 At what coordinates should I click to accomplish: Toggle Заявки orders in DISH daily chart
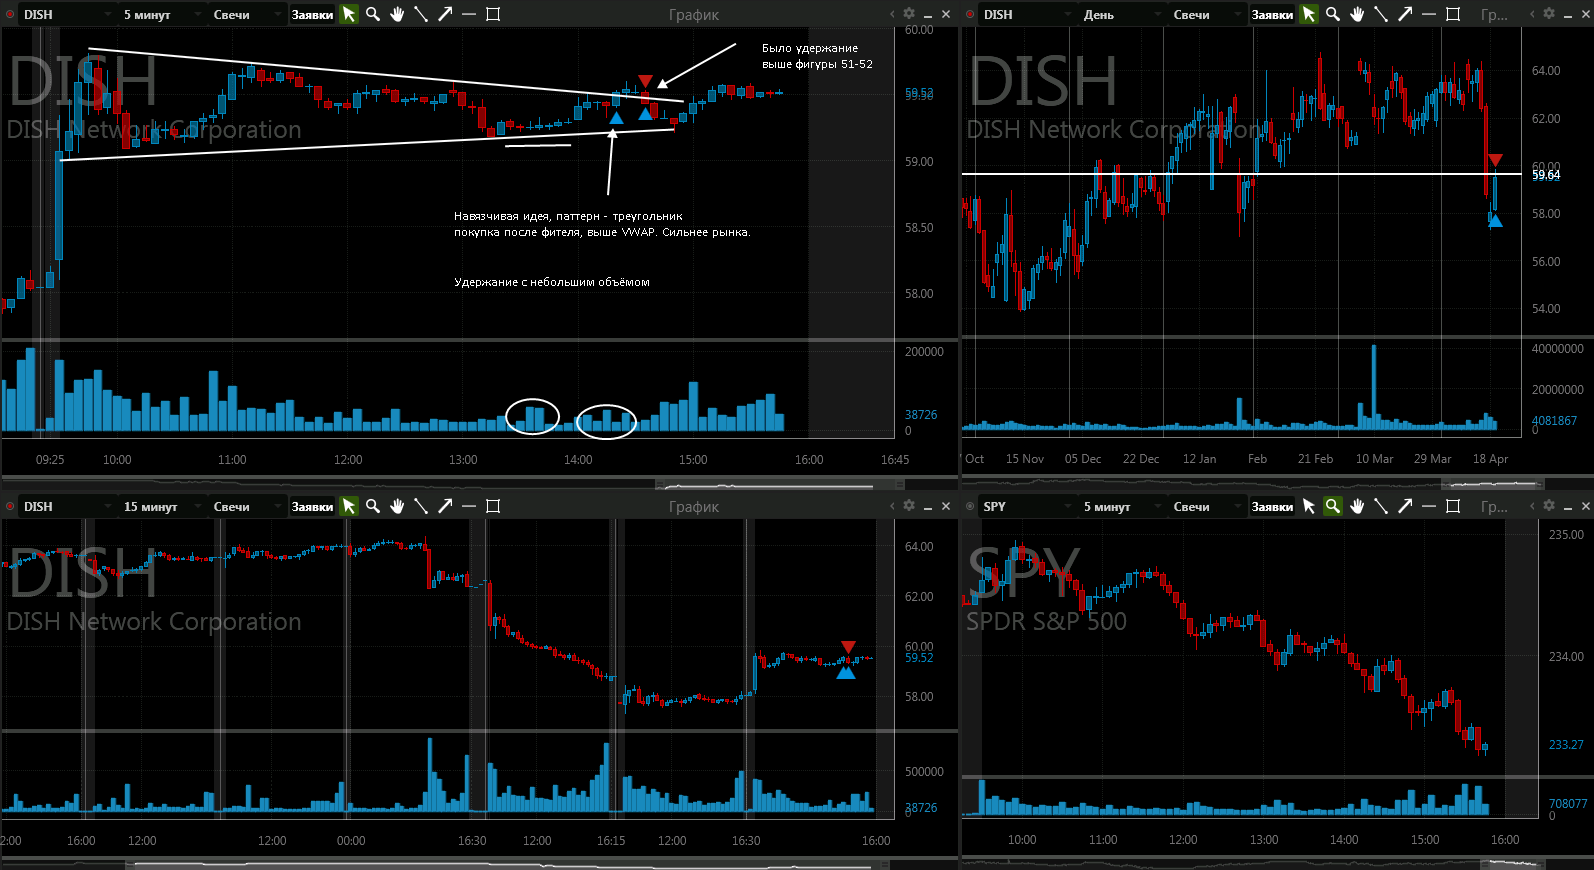point(1272,14)
